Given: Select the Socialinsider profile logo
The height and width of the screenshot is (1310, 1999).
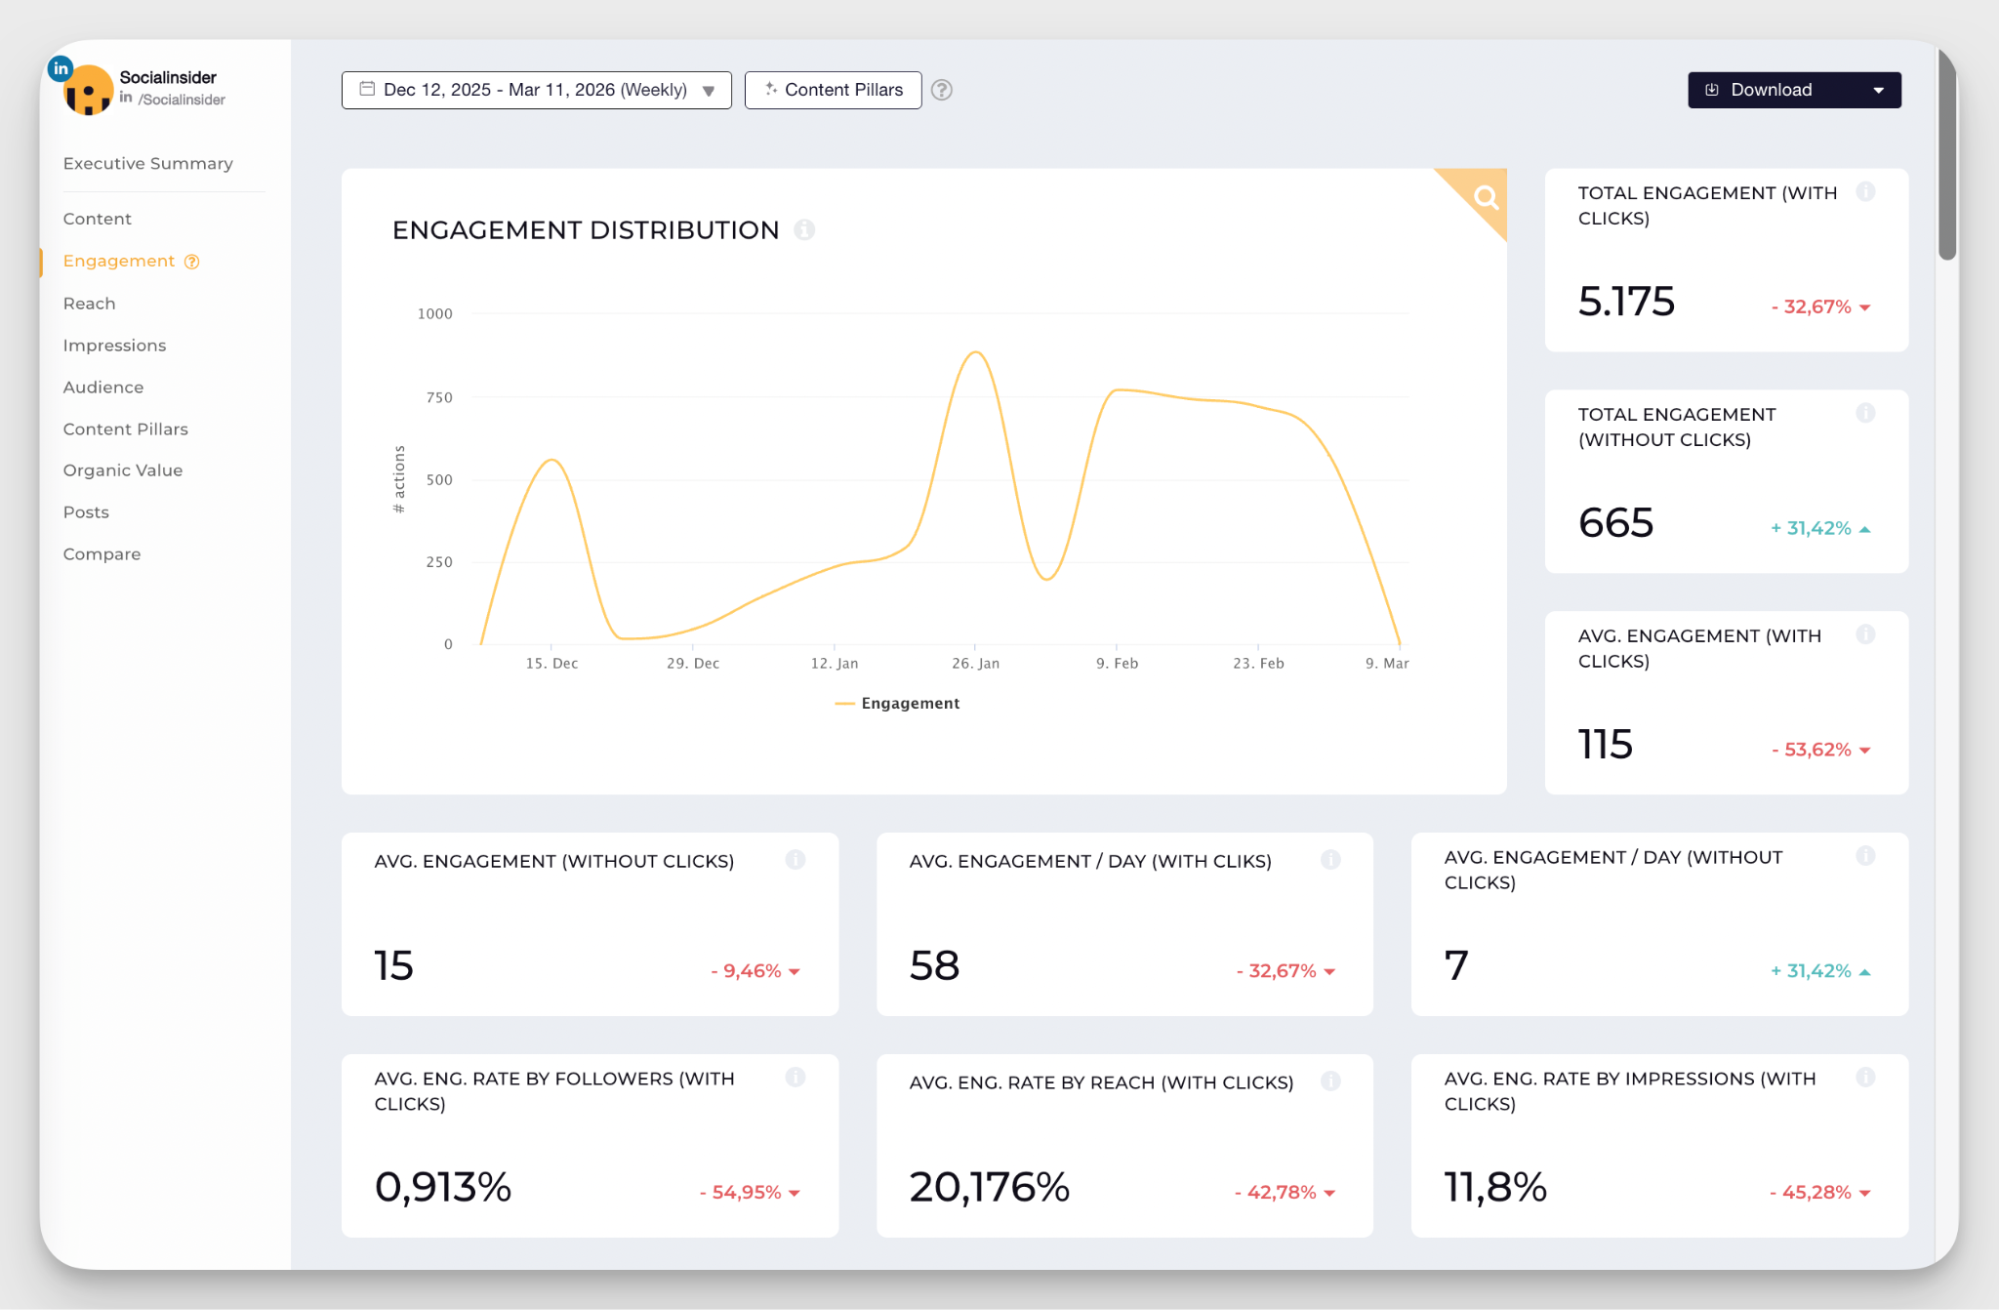Looking at the screenshot, I should tap(88, 90).
